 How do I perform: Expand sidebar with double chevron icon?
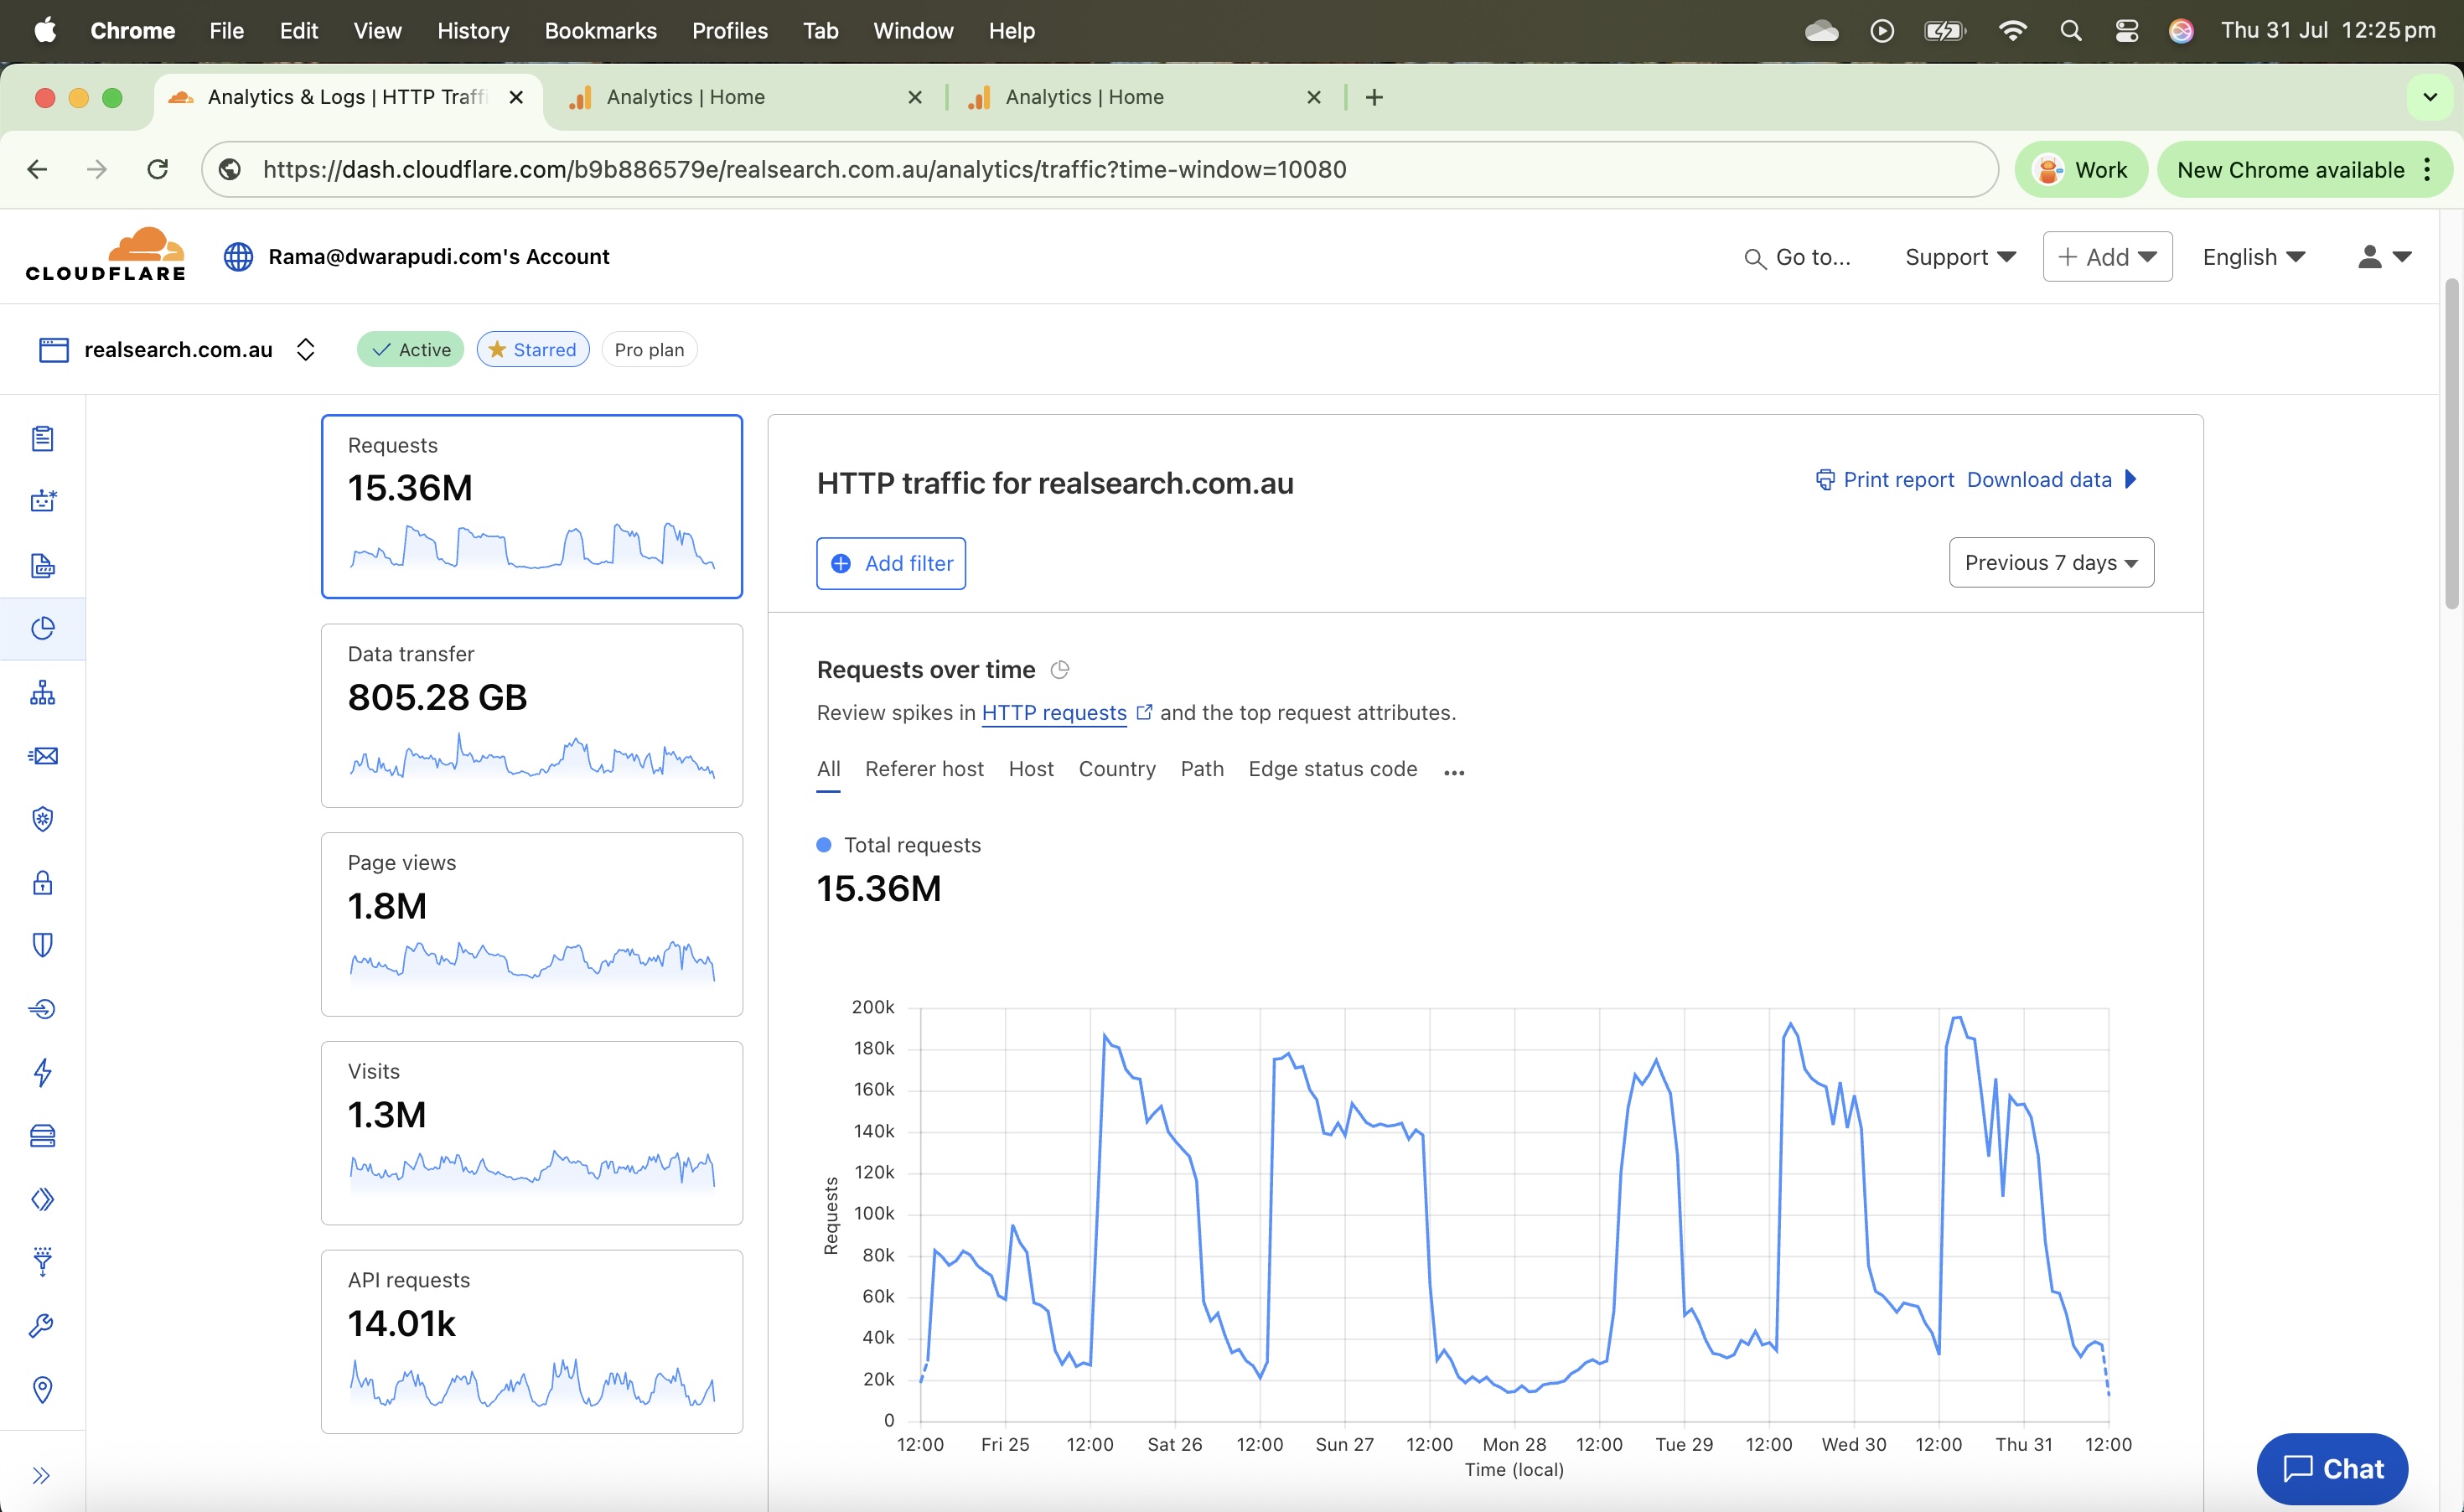41,1475
